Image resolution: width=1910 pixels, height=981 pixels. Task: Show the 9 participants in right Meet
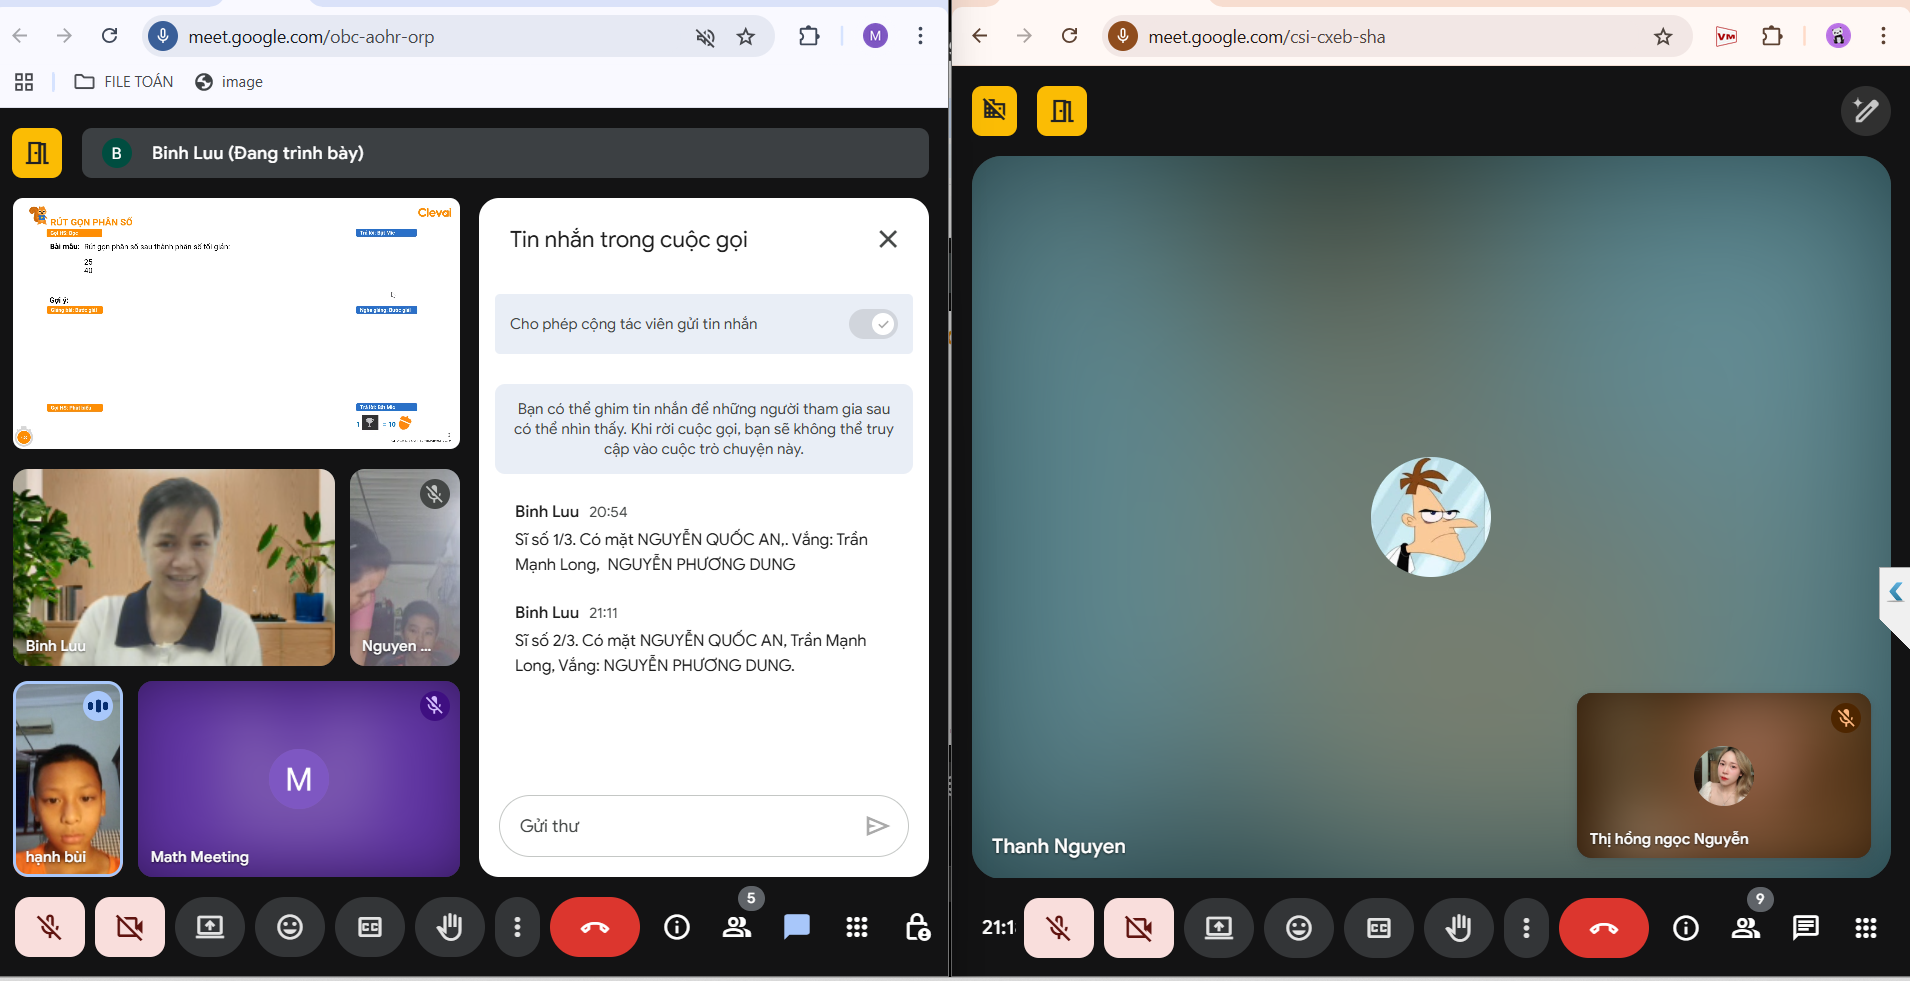(x=1747, y=928)
